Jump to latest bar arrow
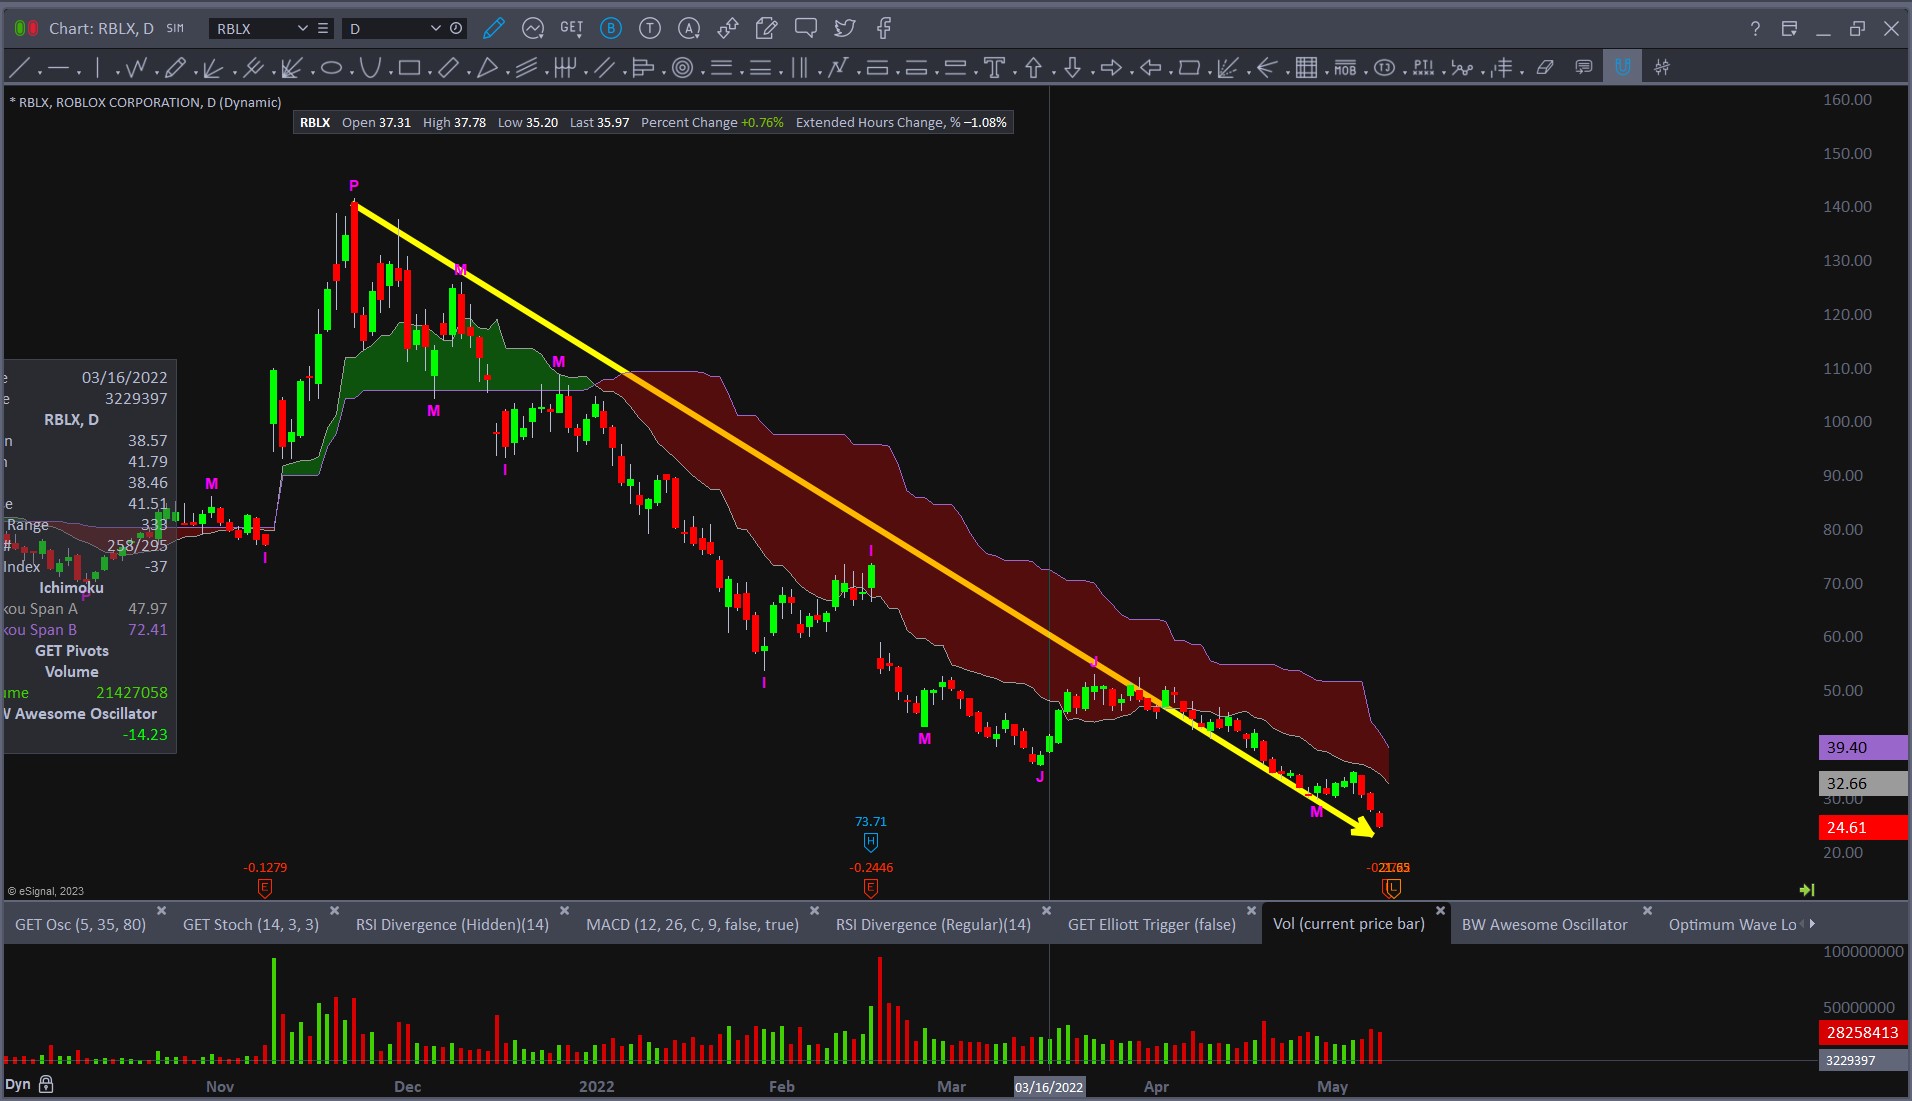 pyautogui.click(x=1806, y=889)
